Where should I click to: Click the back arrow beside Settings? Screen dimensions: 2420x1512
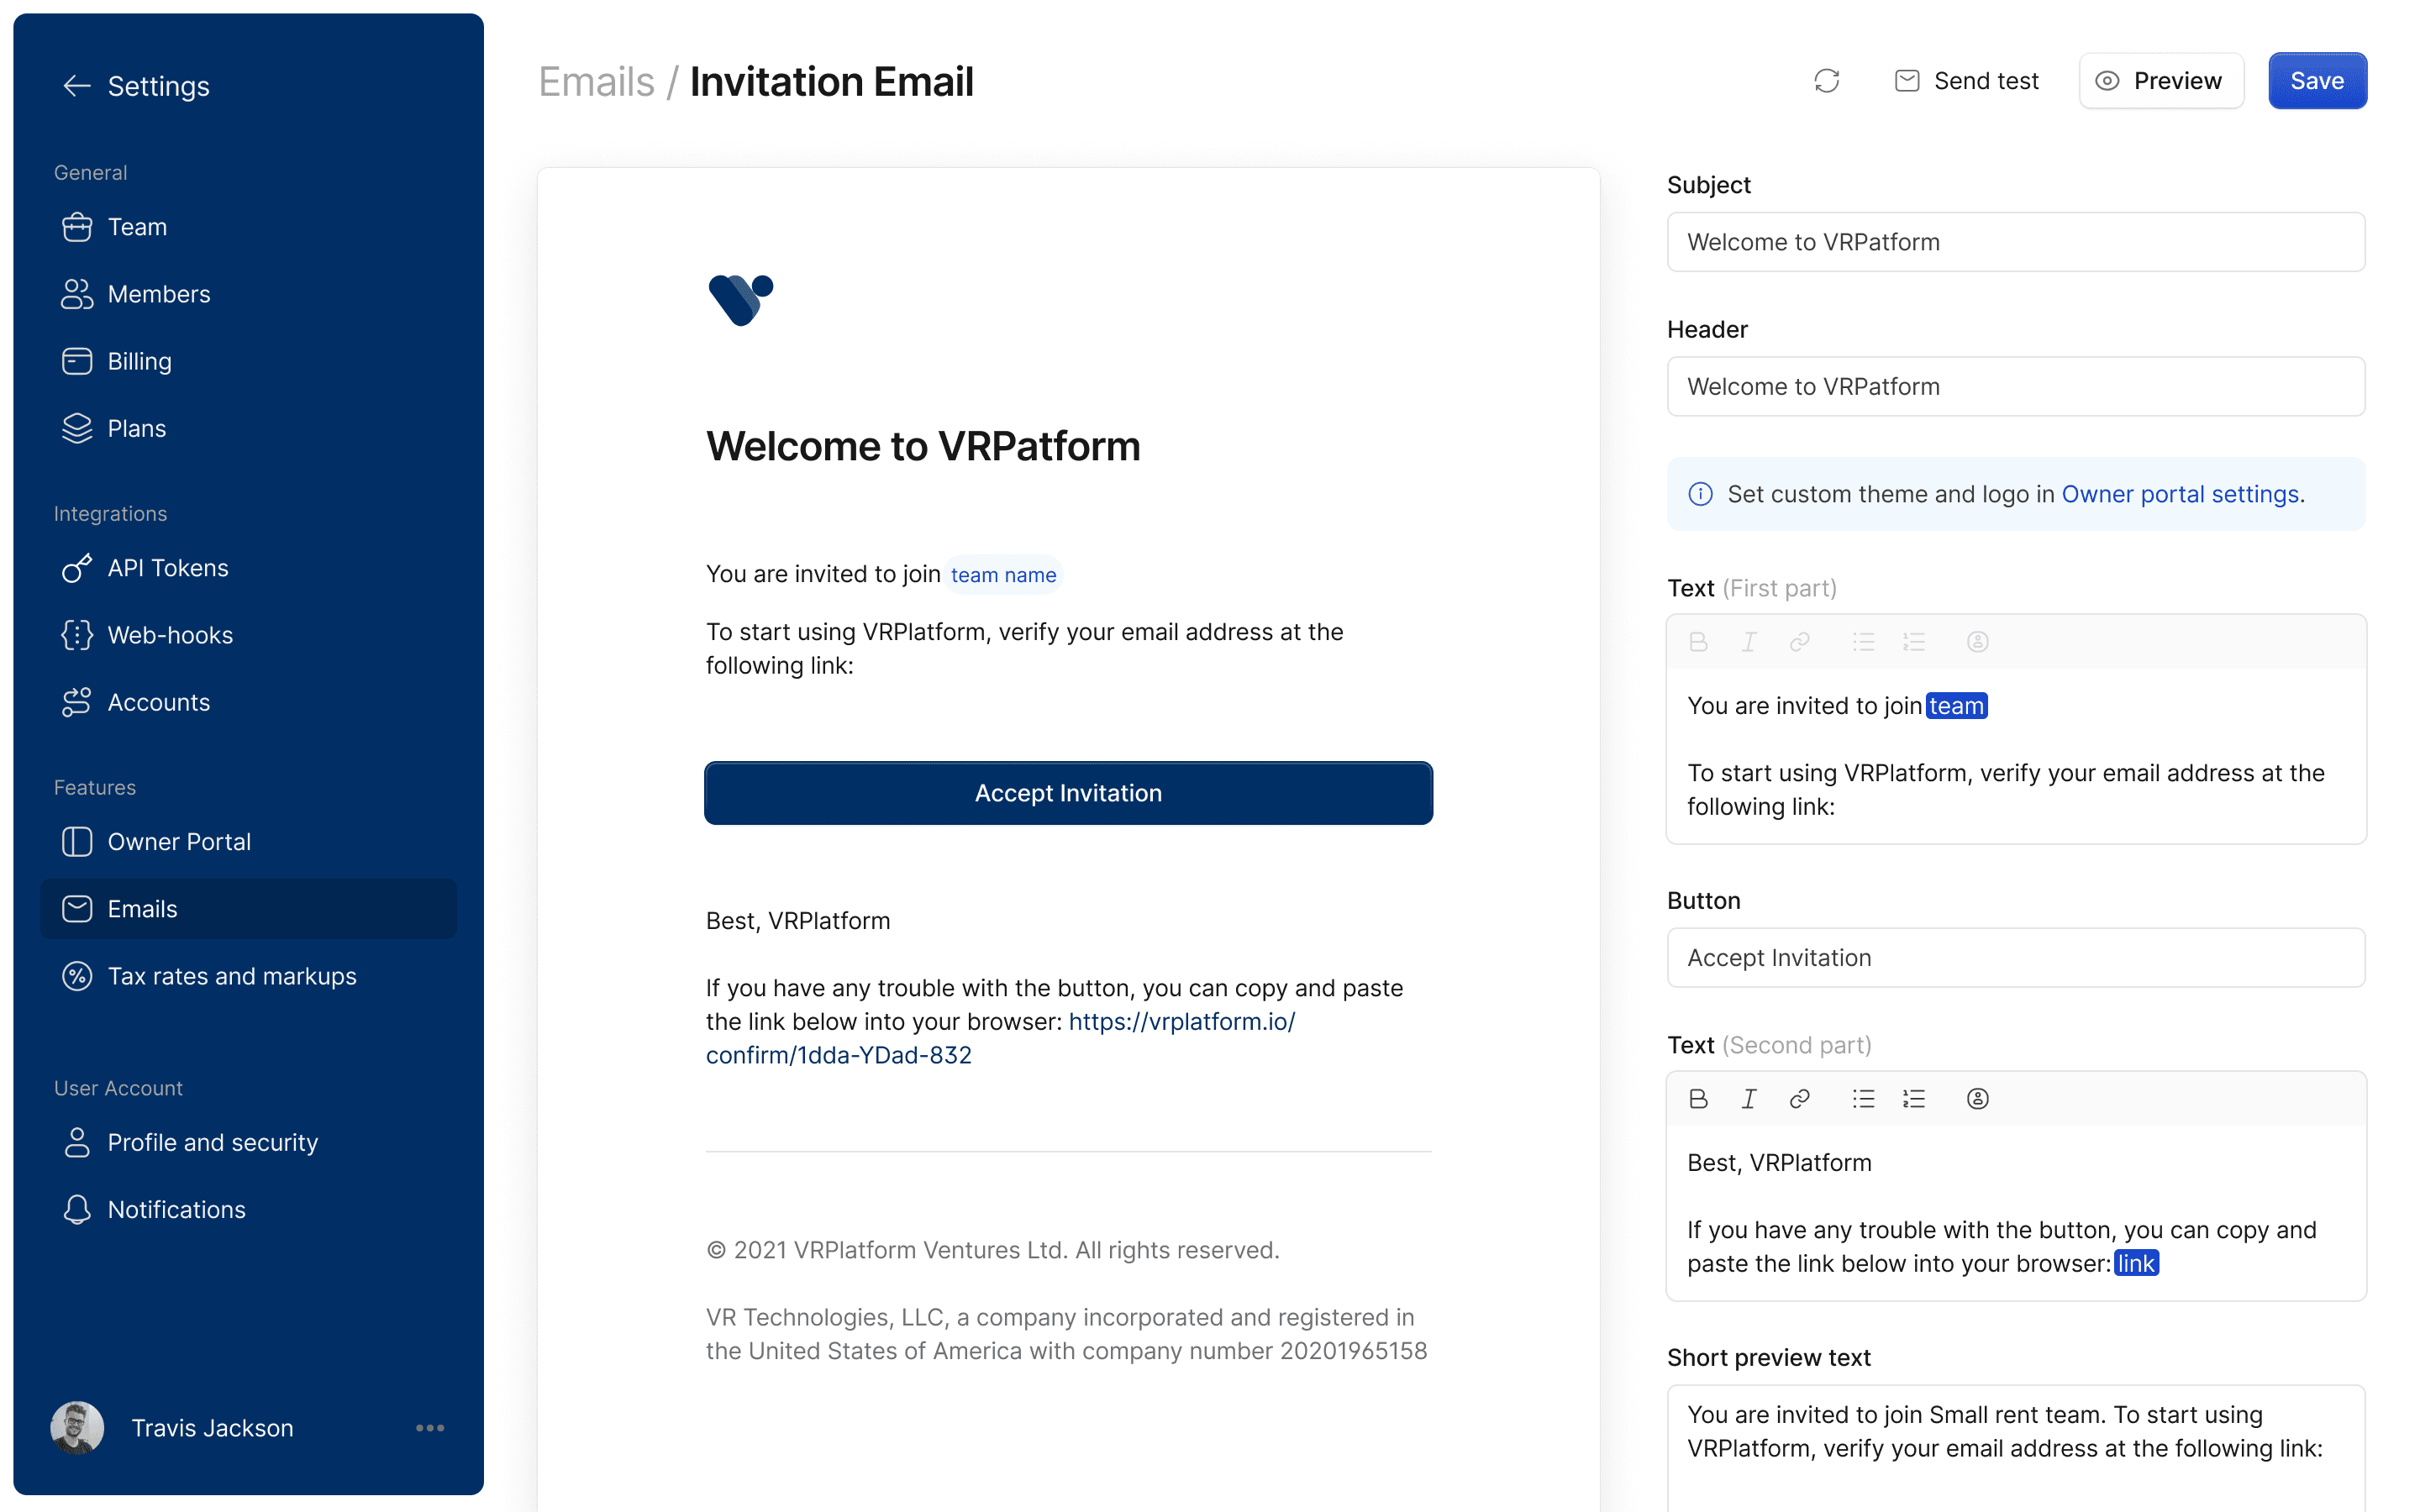pyautogui.click(x=77, y=86)
